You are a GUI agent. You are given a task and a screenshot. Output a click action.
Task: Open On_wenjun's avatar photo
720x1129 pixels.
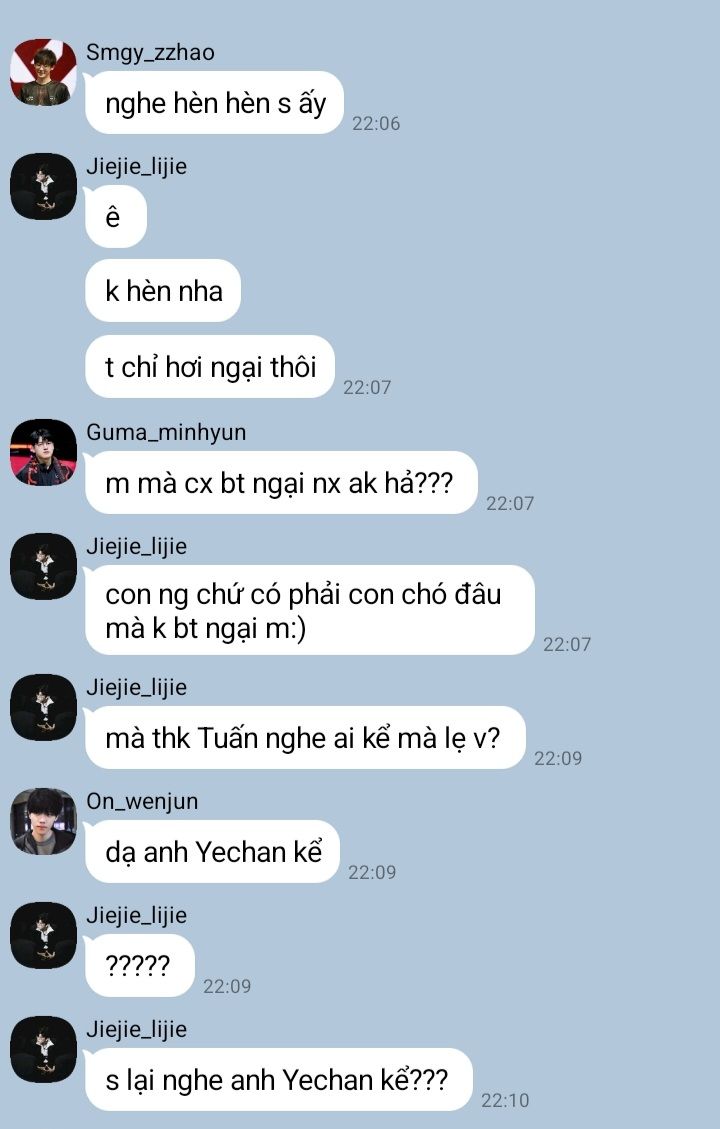click(43, 821)
